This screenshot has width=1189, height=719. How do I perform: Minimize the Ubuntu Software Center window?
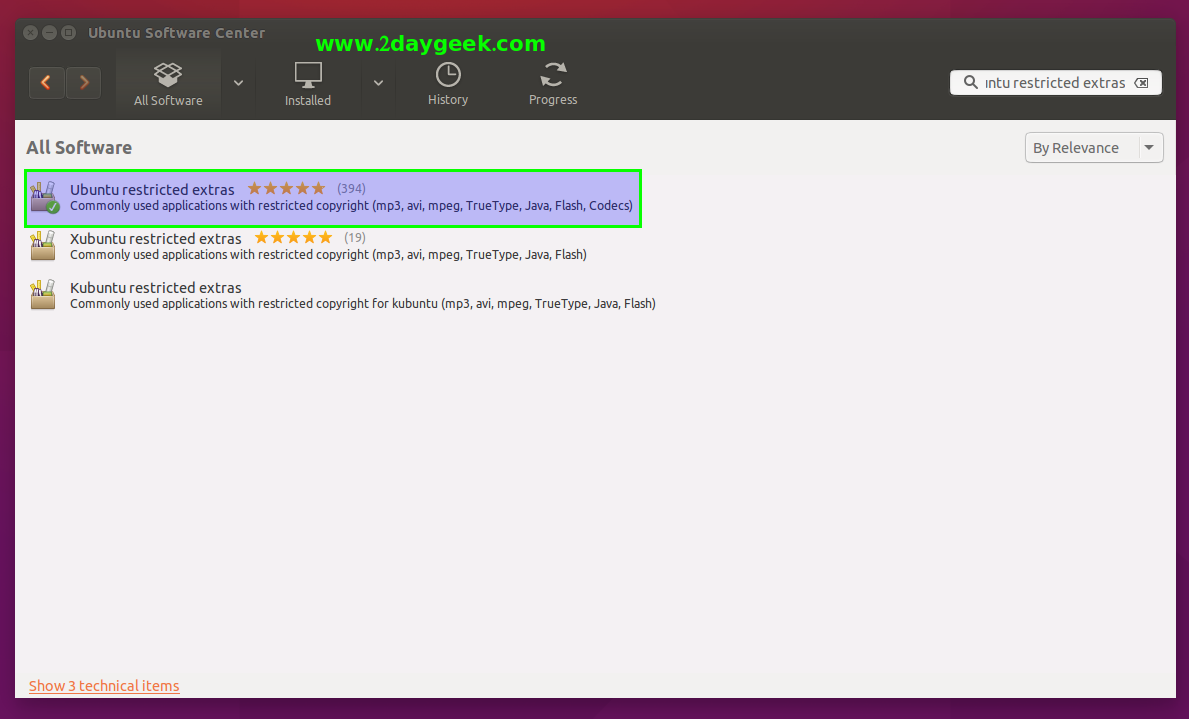(49, 33)
